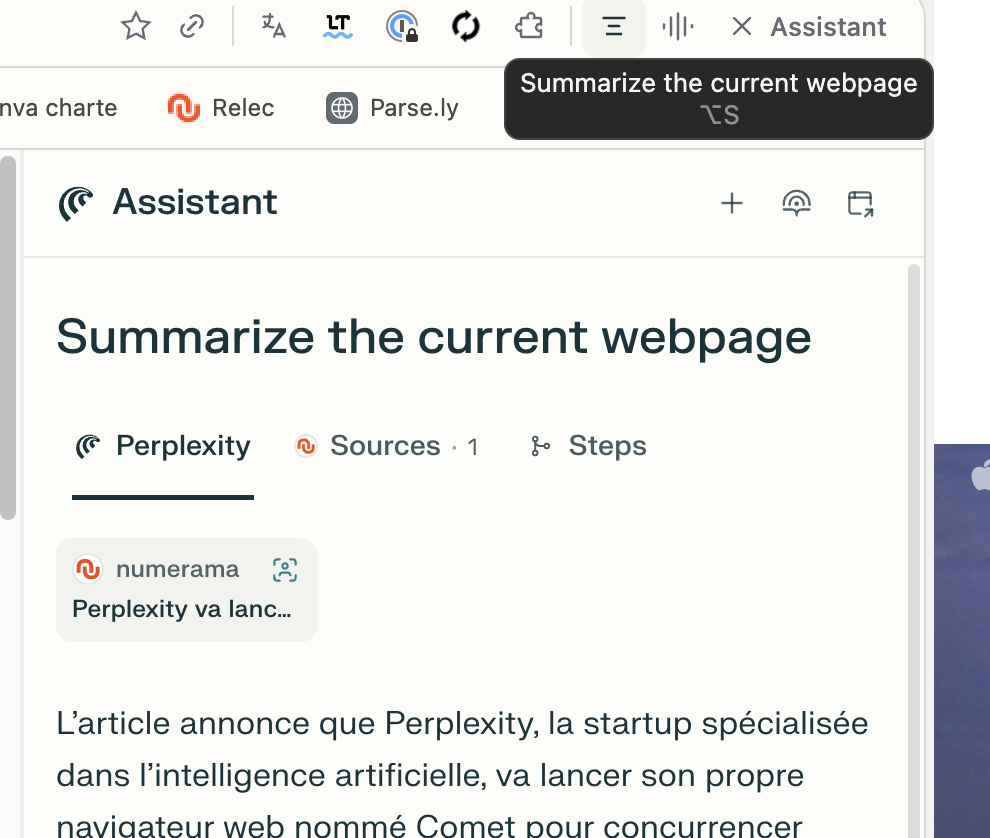Click the circular arrows sync extension icon
The image size is (990, 838).
[x=466, y=27]
